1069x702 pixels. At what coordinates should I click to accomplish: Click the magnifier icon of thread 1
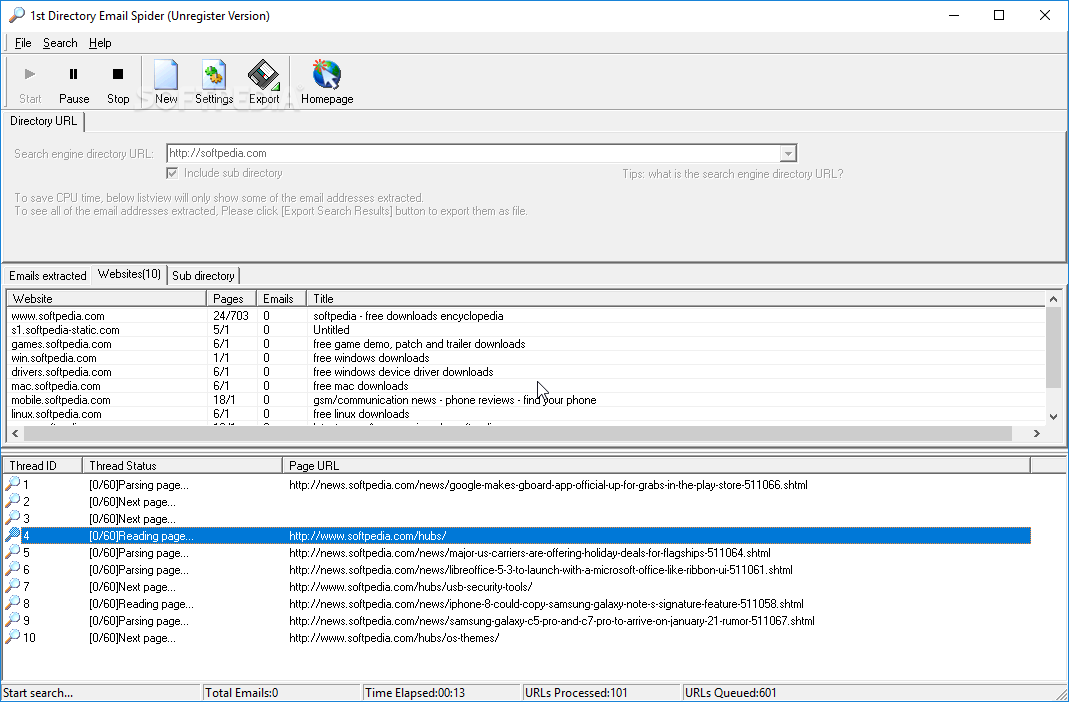pos(12,484)
